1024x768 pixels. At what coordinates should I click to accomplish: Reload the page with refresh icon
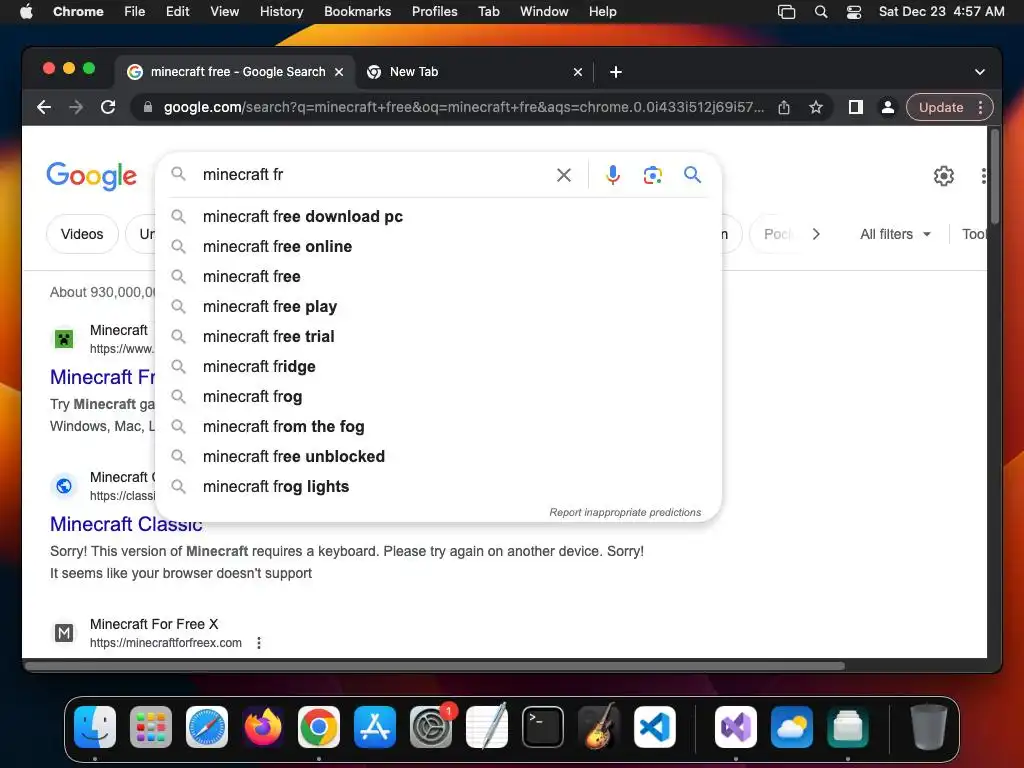point(108,107)
